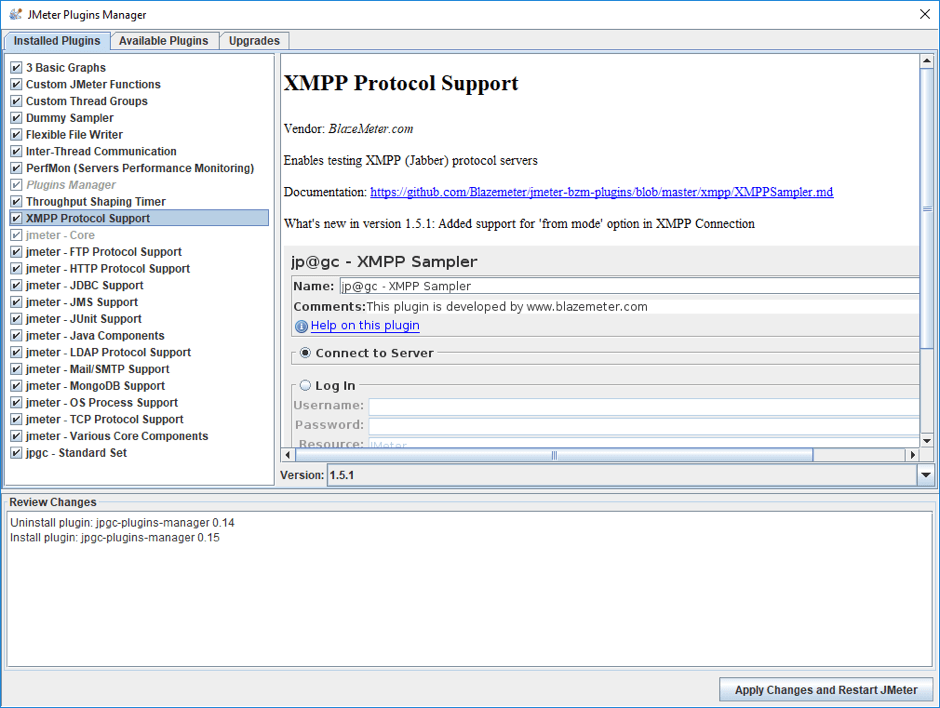
Task: Open the Version 1.5.1 dropdown arrow
Action: point(926,475)
